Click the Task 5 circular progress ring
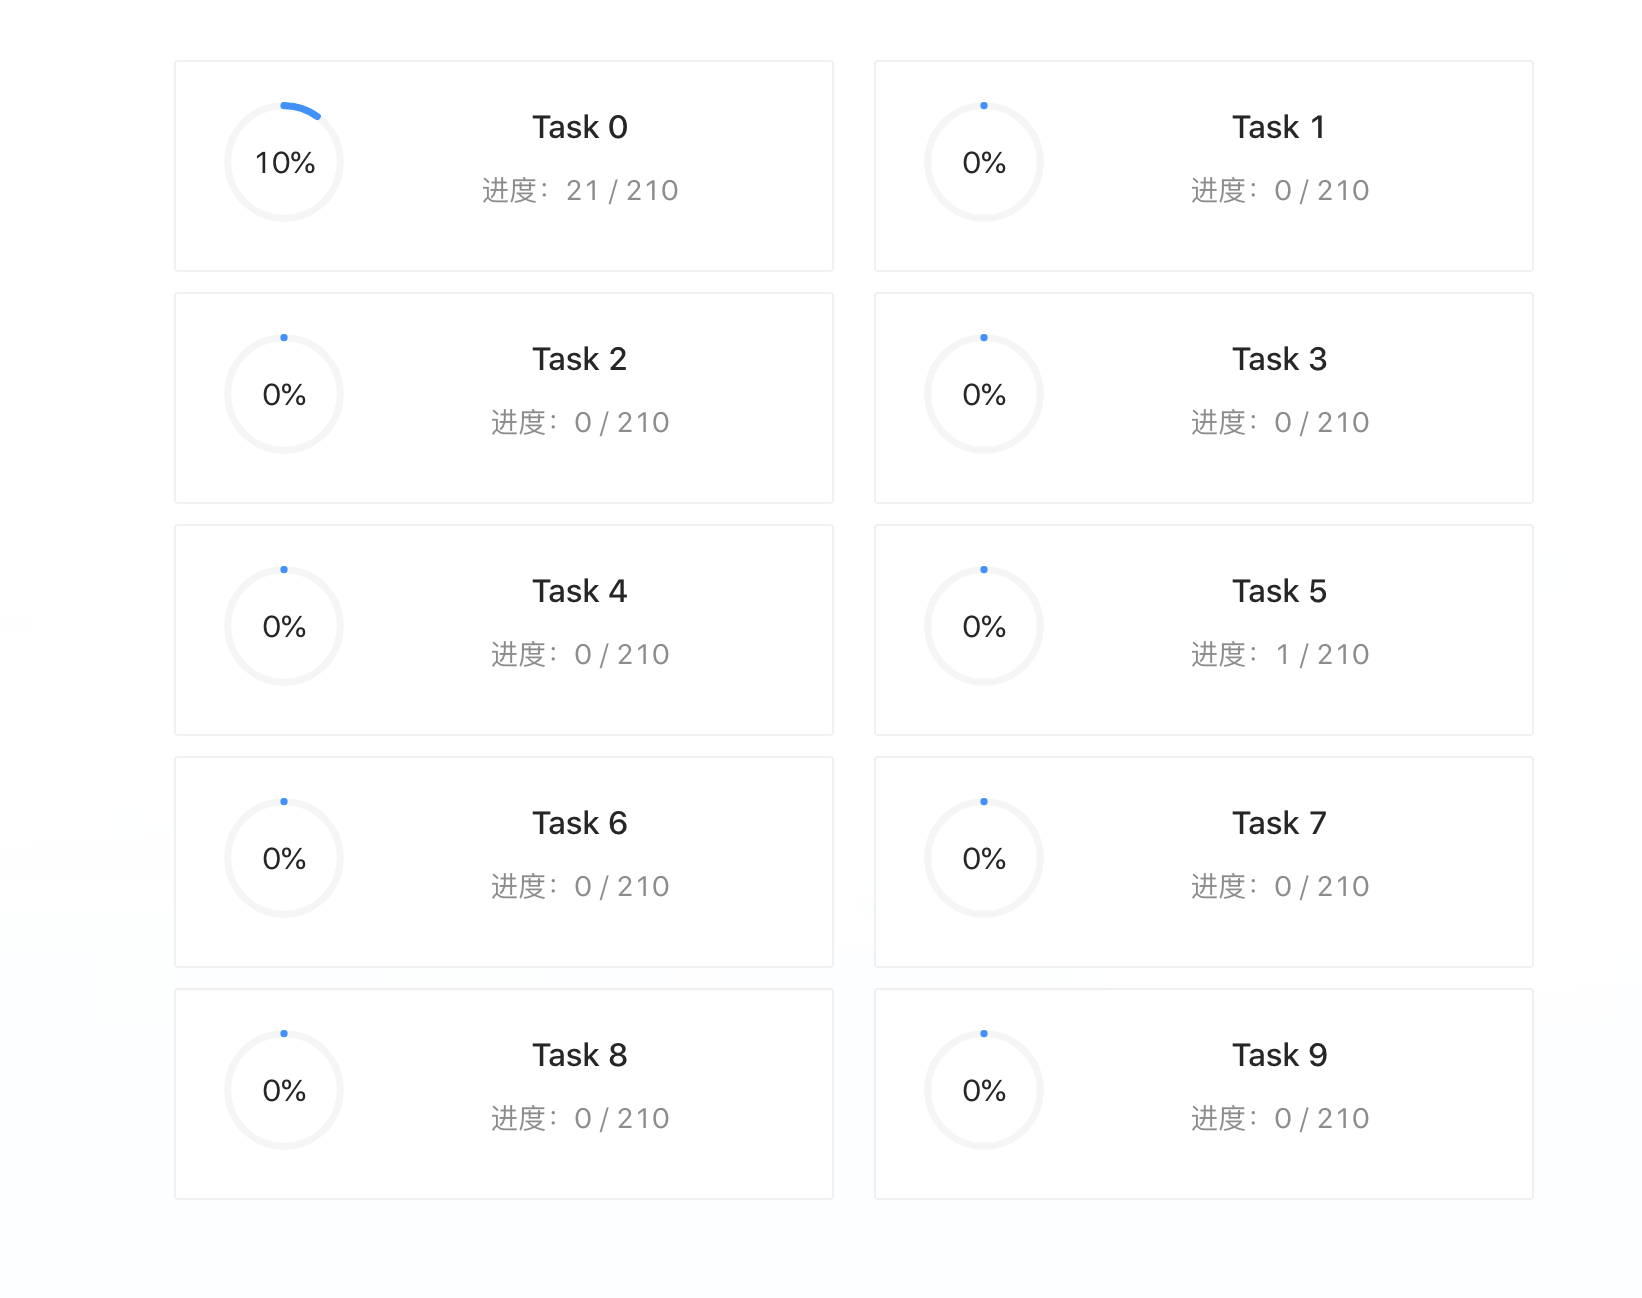The width and height of the screenshot is (1642, 1298). [984, 626]
